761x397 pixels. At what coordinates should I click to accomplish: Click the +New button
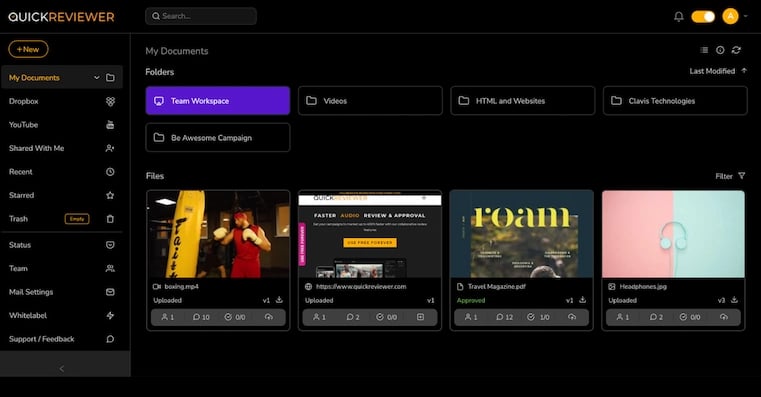point(28,49)
